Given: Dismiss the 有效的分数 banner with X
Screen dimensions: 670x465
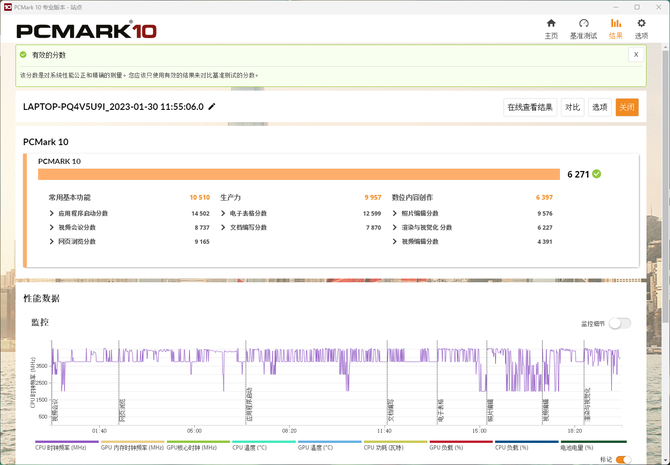Looking at the screenshot, I should [x=636, y=55].
